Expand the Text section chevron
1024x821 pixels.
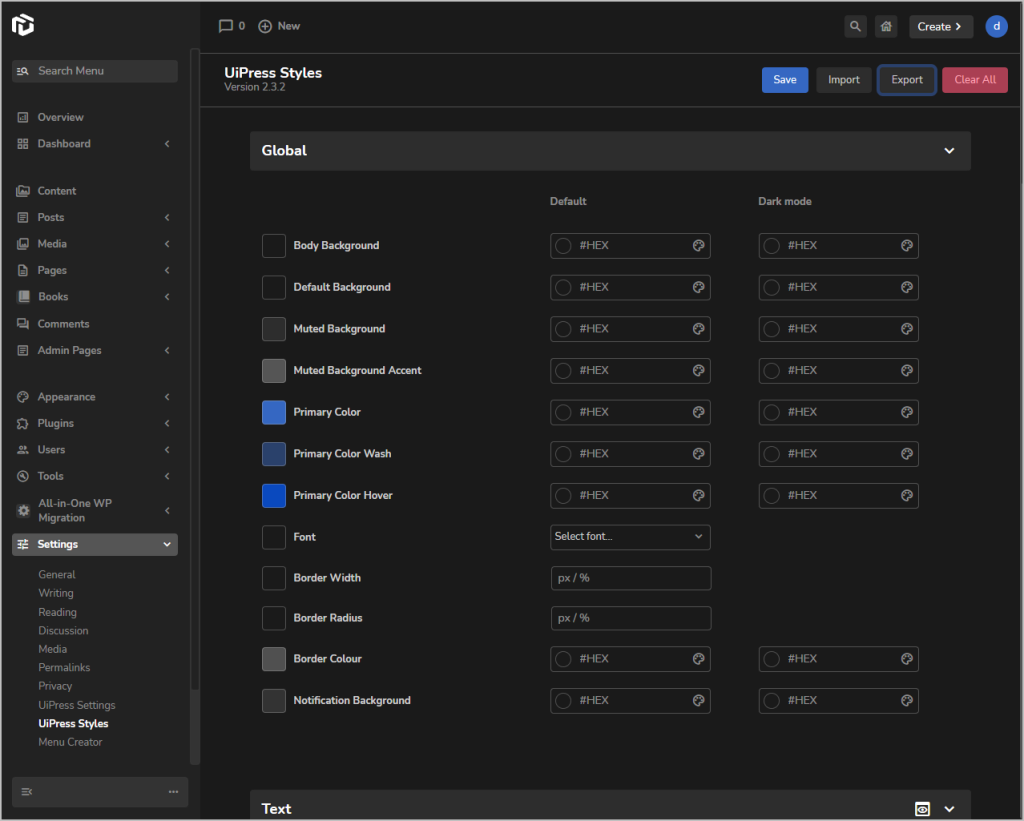coord(949,809)
